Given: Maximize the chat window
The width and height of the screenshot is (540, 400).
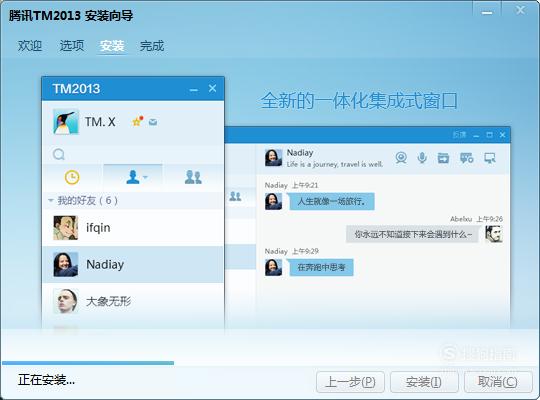Looking at the screenshot, I should coord(489,135).
